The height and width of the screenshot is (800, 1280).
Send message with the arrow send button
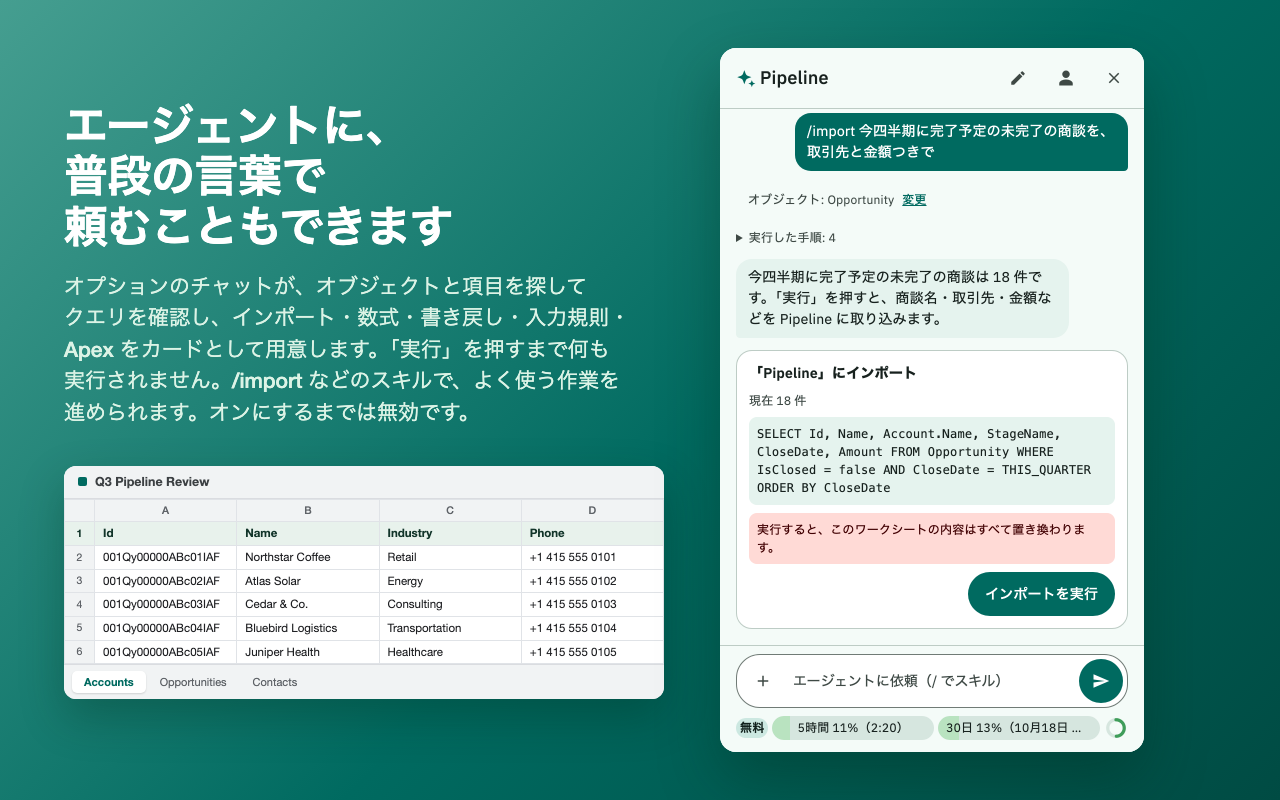tap(1101, 681)
